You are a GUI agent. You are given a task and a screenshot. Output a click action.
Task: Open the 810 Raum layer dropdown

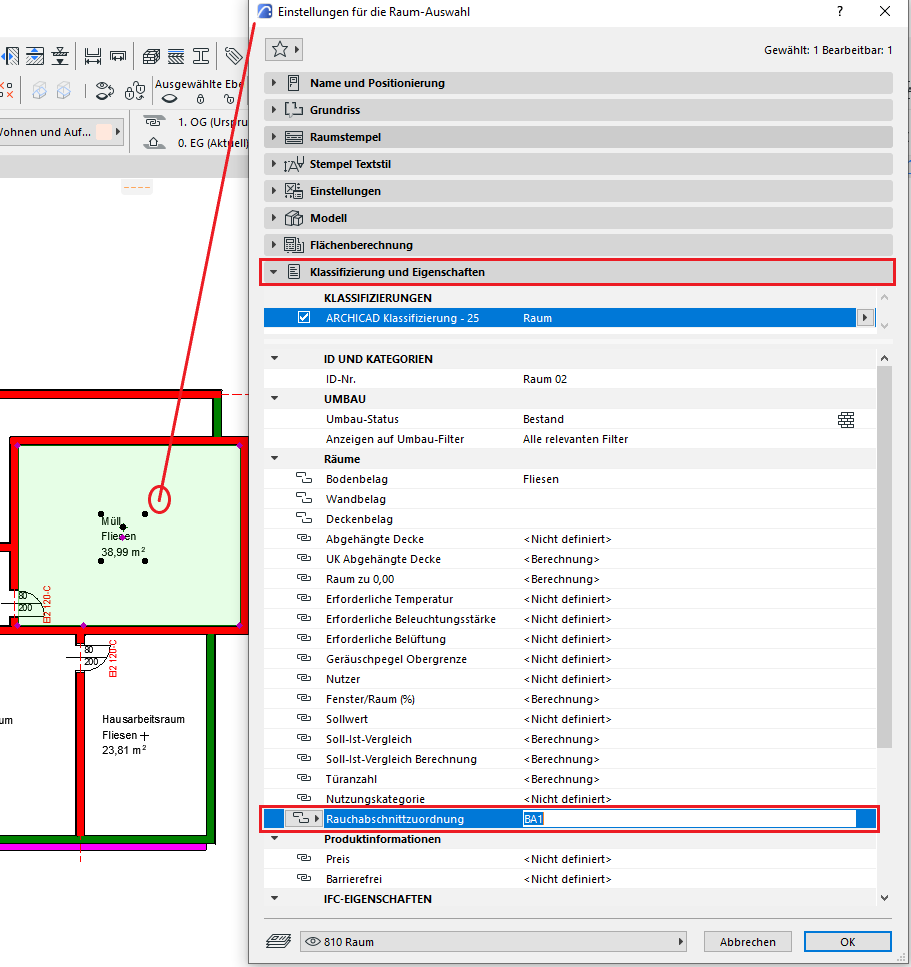(494, 942)
